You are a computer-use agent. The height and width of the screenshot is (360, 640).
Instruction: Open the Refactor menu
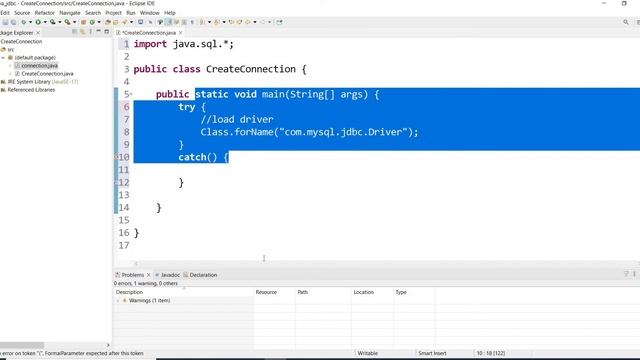pyautogui.click(x=44, y=13)
